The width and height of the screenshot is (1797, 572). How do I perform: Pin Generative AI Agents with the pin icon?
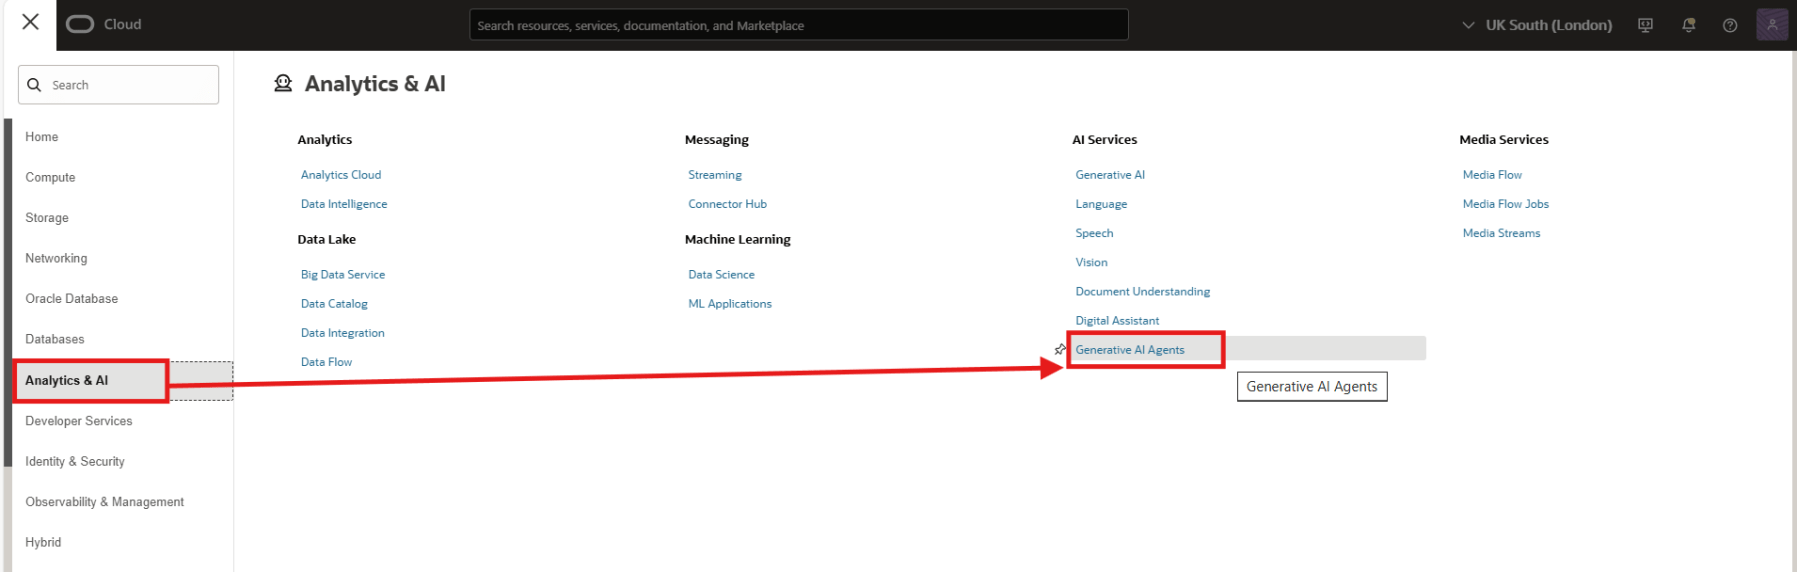click(x=1060, y=350)
